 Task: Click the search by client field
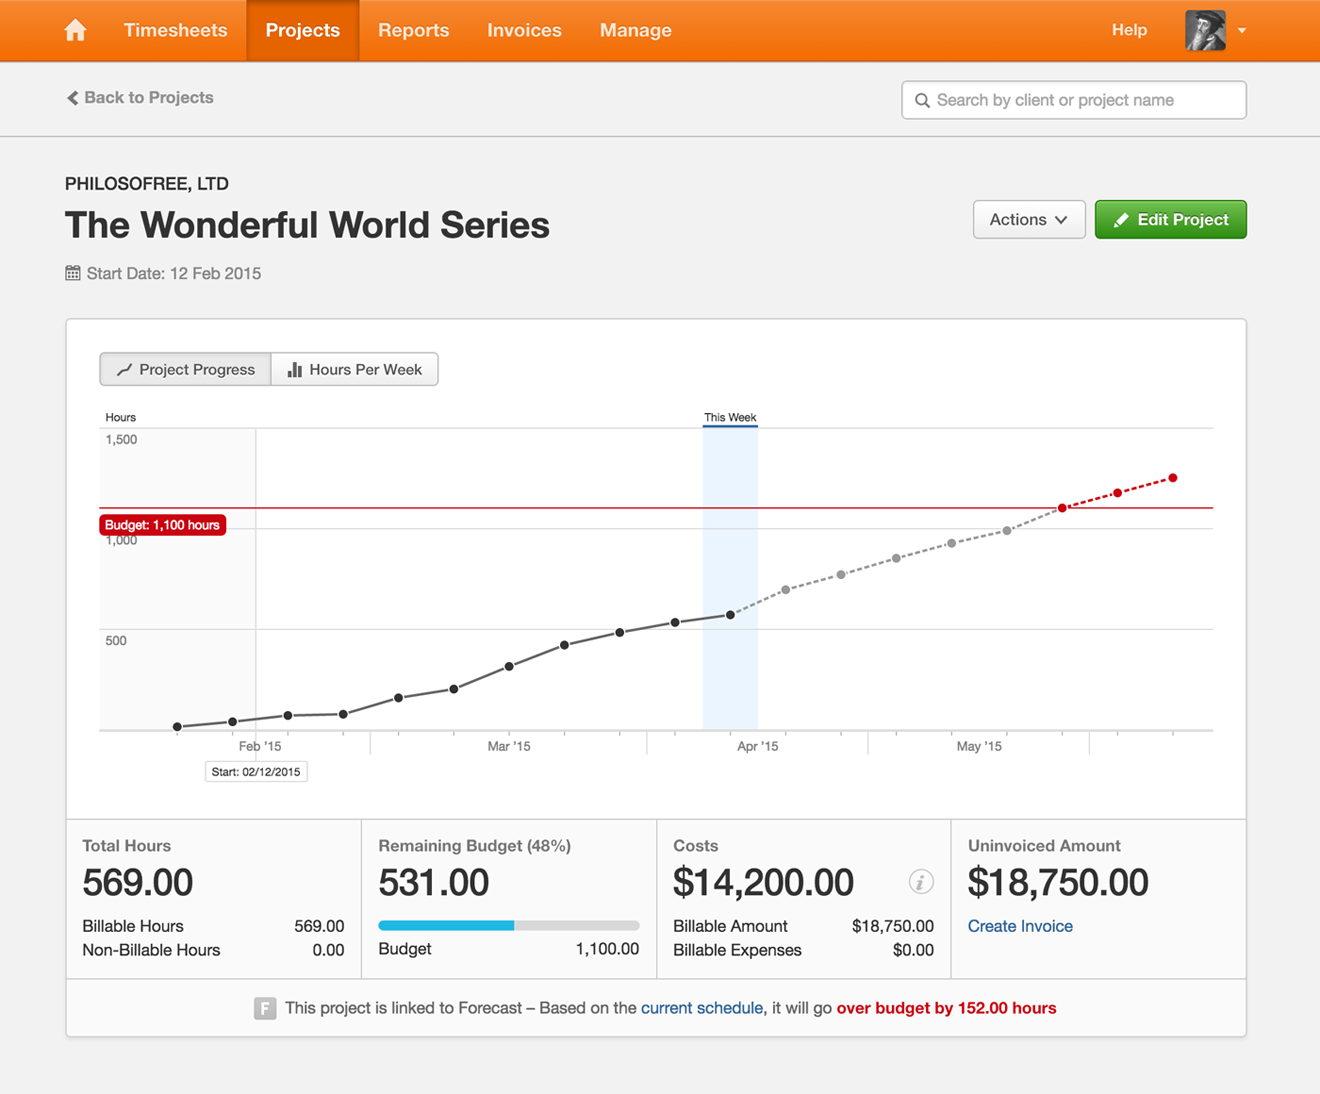(1085, 100)
